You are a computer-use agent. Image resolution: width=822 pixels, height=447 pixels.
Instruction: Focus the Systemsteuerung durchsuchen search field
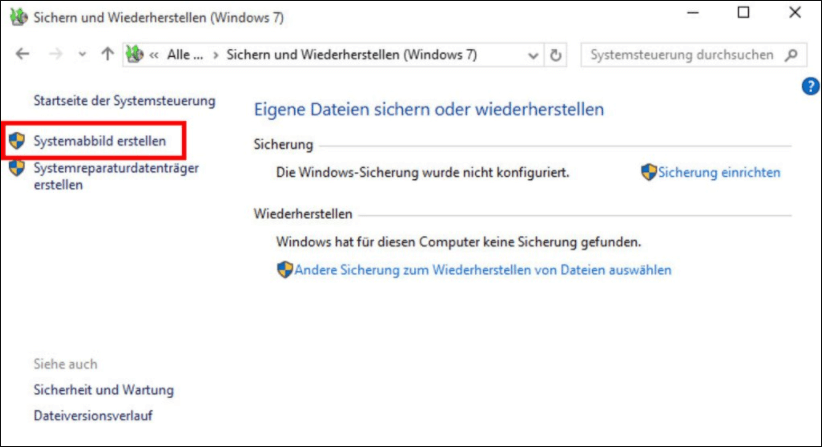pos(682,55)
